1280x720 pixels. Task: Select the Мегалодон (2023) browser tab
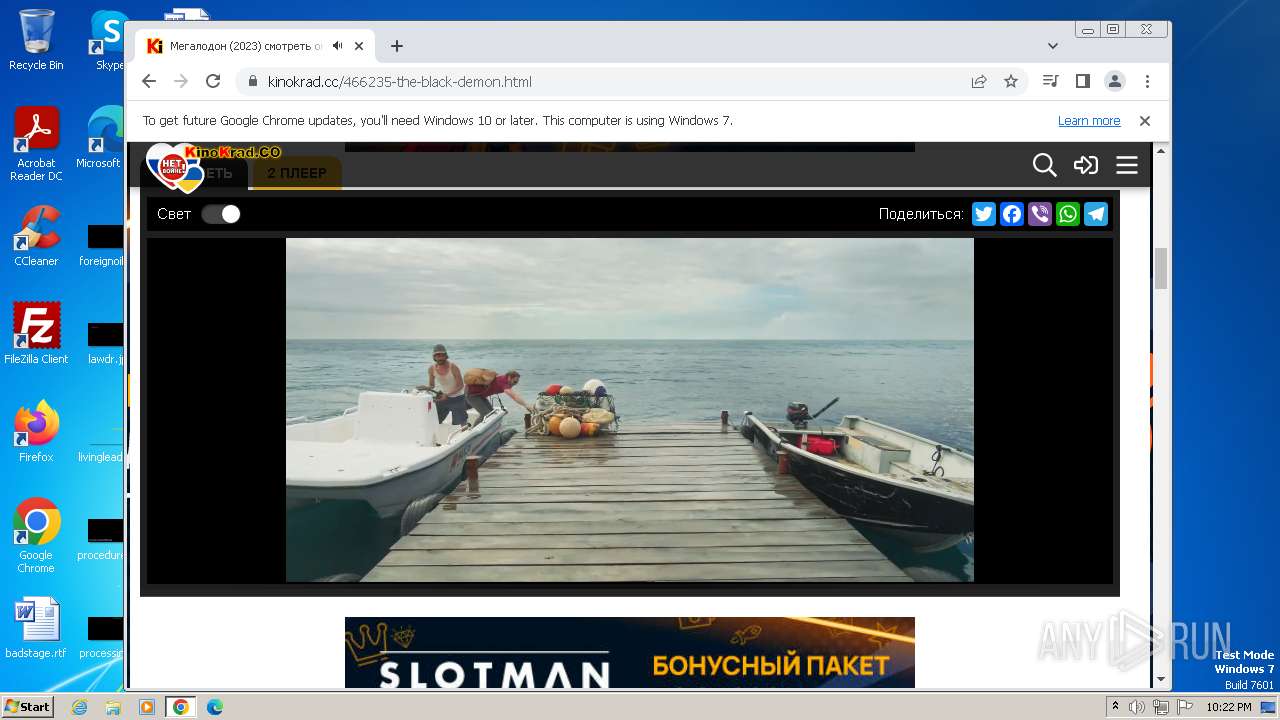click(x=255, y=46)
